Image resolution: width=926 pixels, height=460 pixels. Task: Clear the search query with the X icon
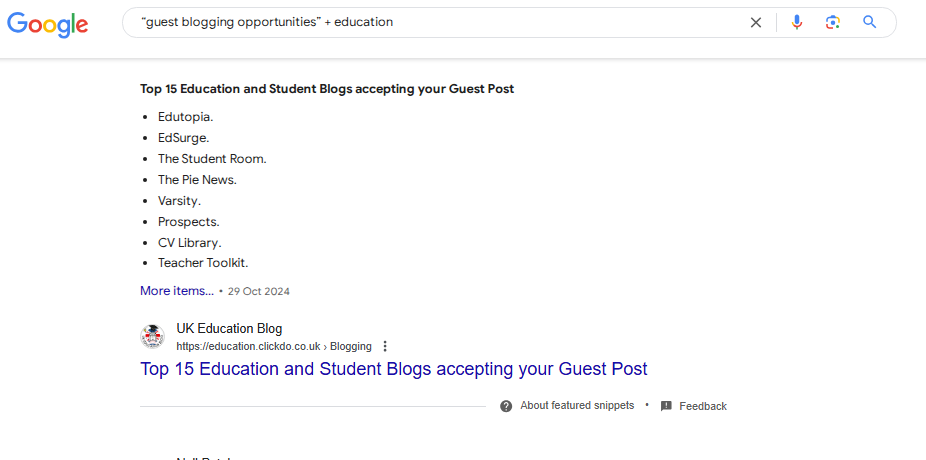click(755, 22)
